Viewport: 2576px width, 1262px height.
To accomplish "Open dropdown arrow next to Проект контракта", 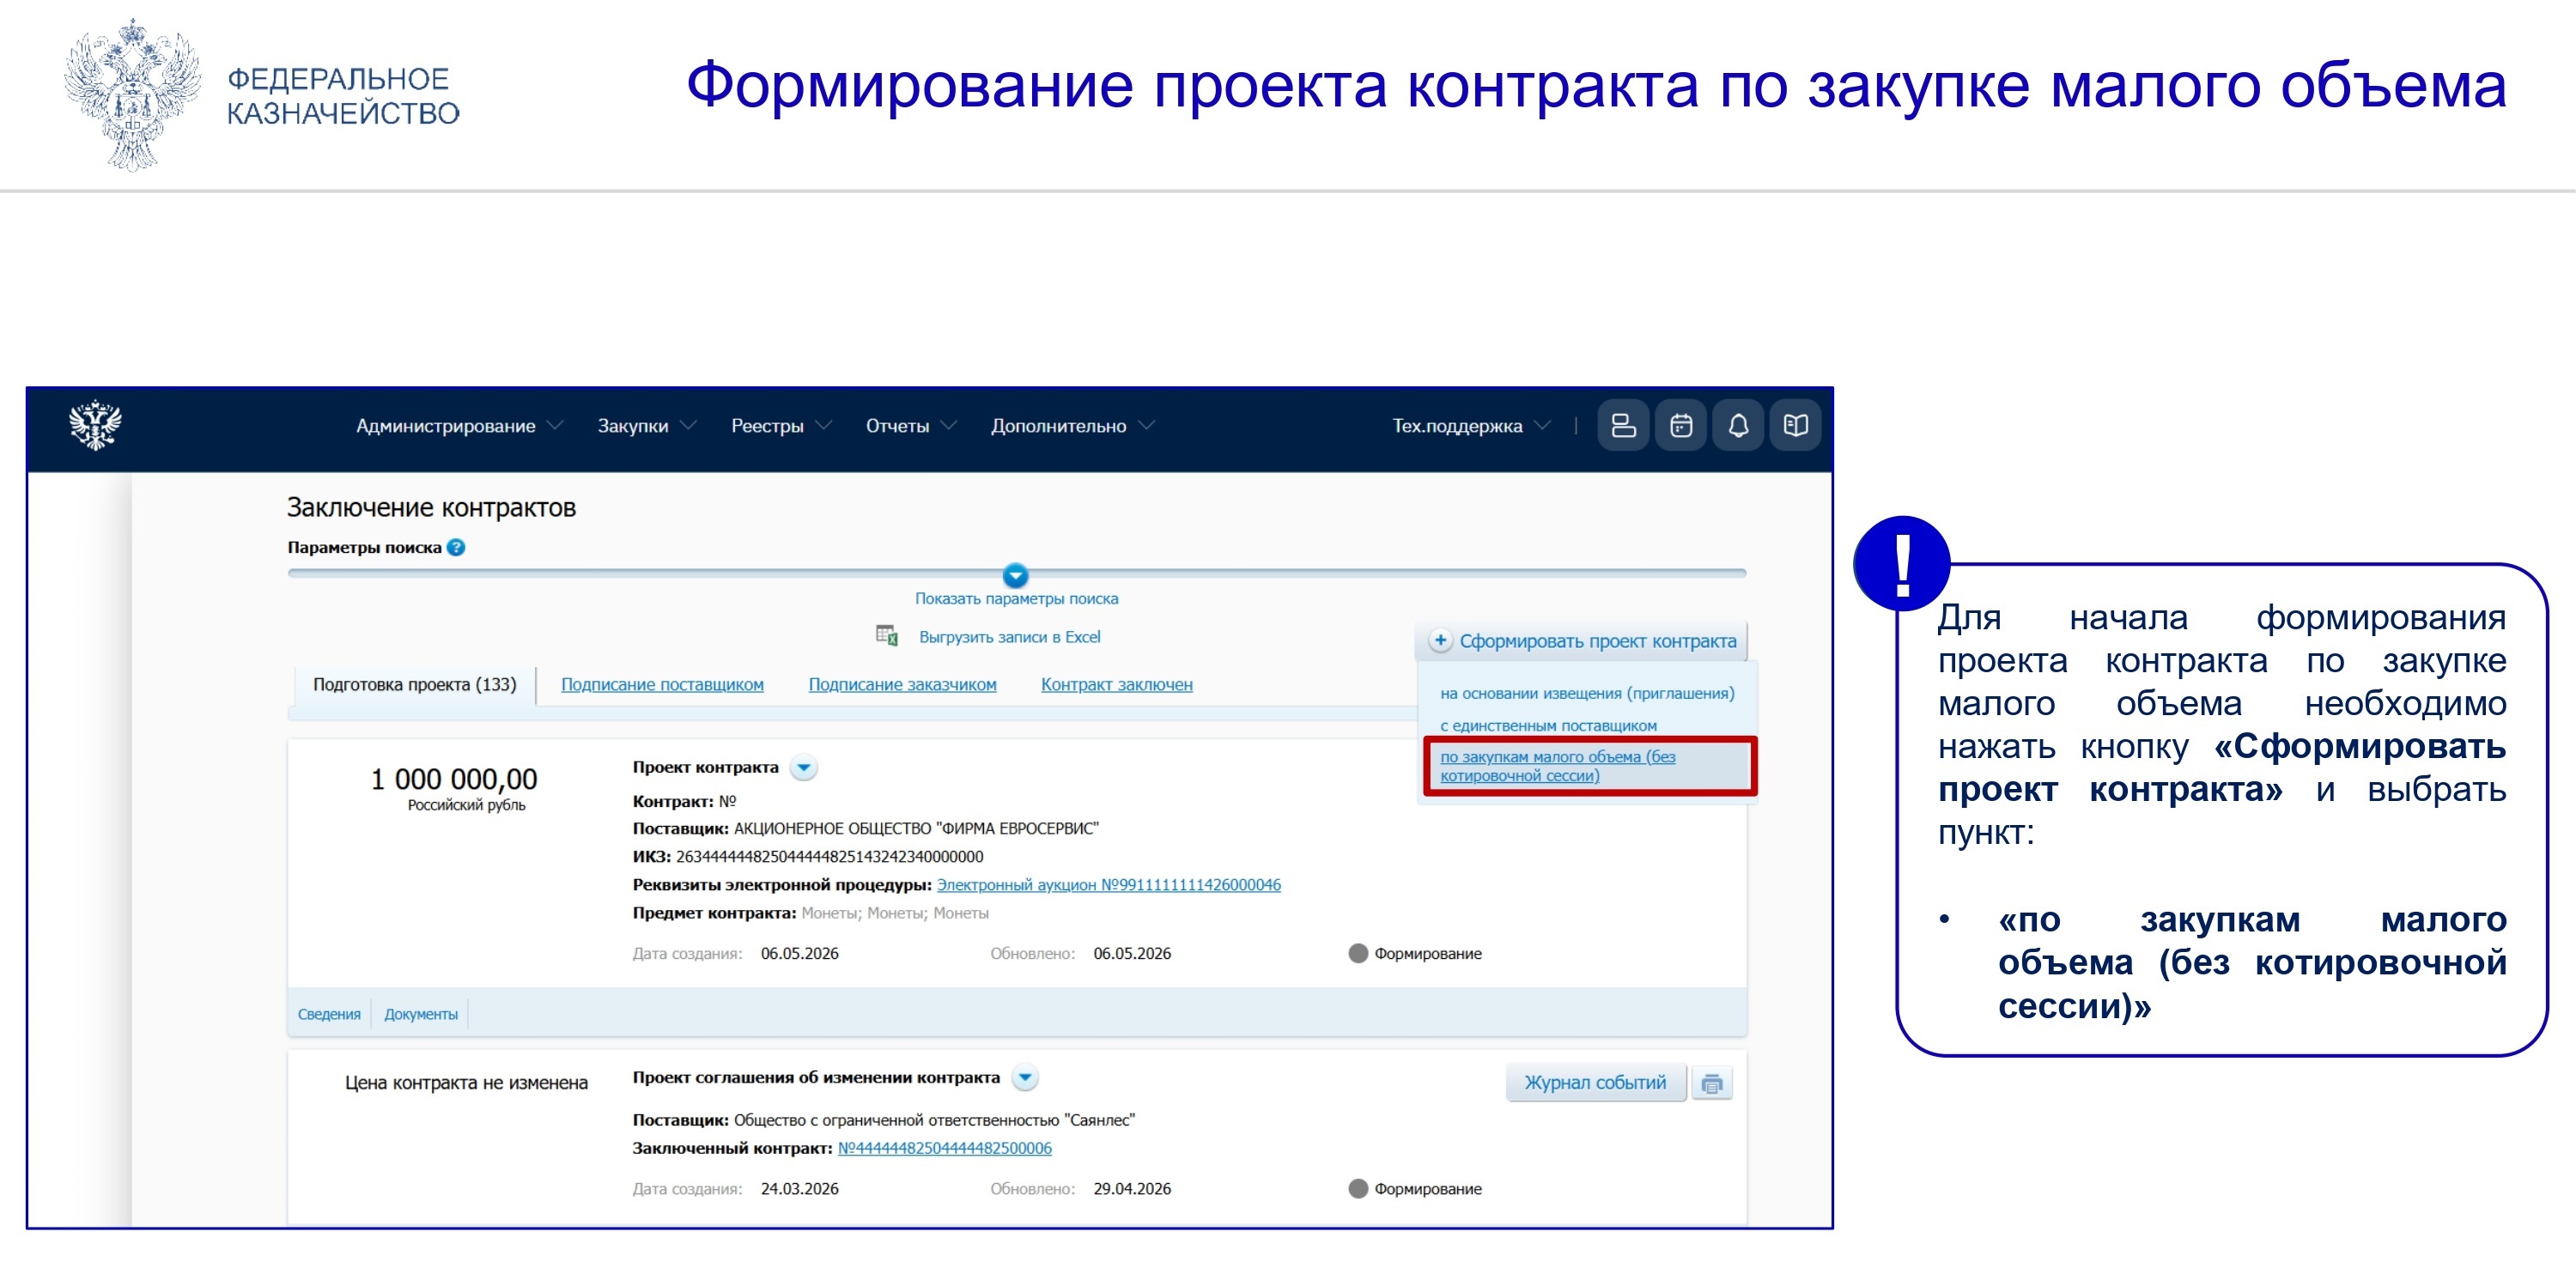I will [x=803, y=767].
